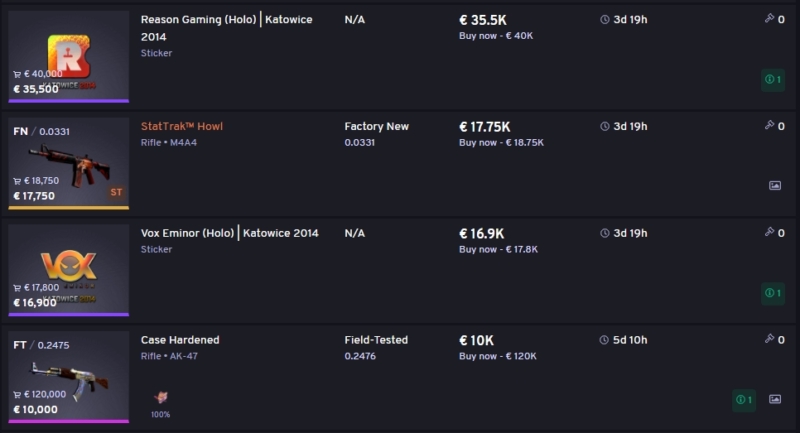Click the Reason Gaming sticker thumbnail
The image size is (800, 433).
[x=68, y=54]
